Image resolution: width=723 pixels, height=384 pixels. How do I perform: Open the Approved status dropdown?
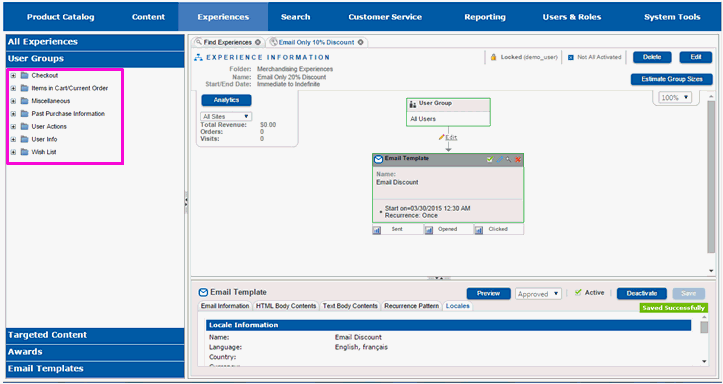click(539, 294)
